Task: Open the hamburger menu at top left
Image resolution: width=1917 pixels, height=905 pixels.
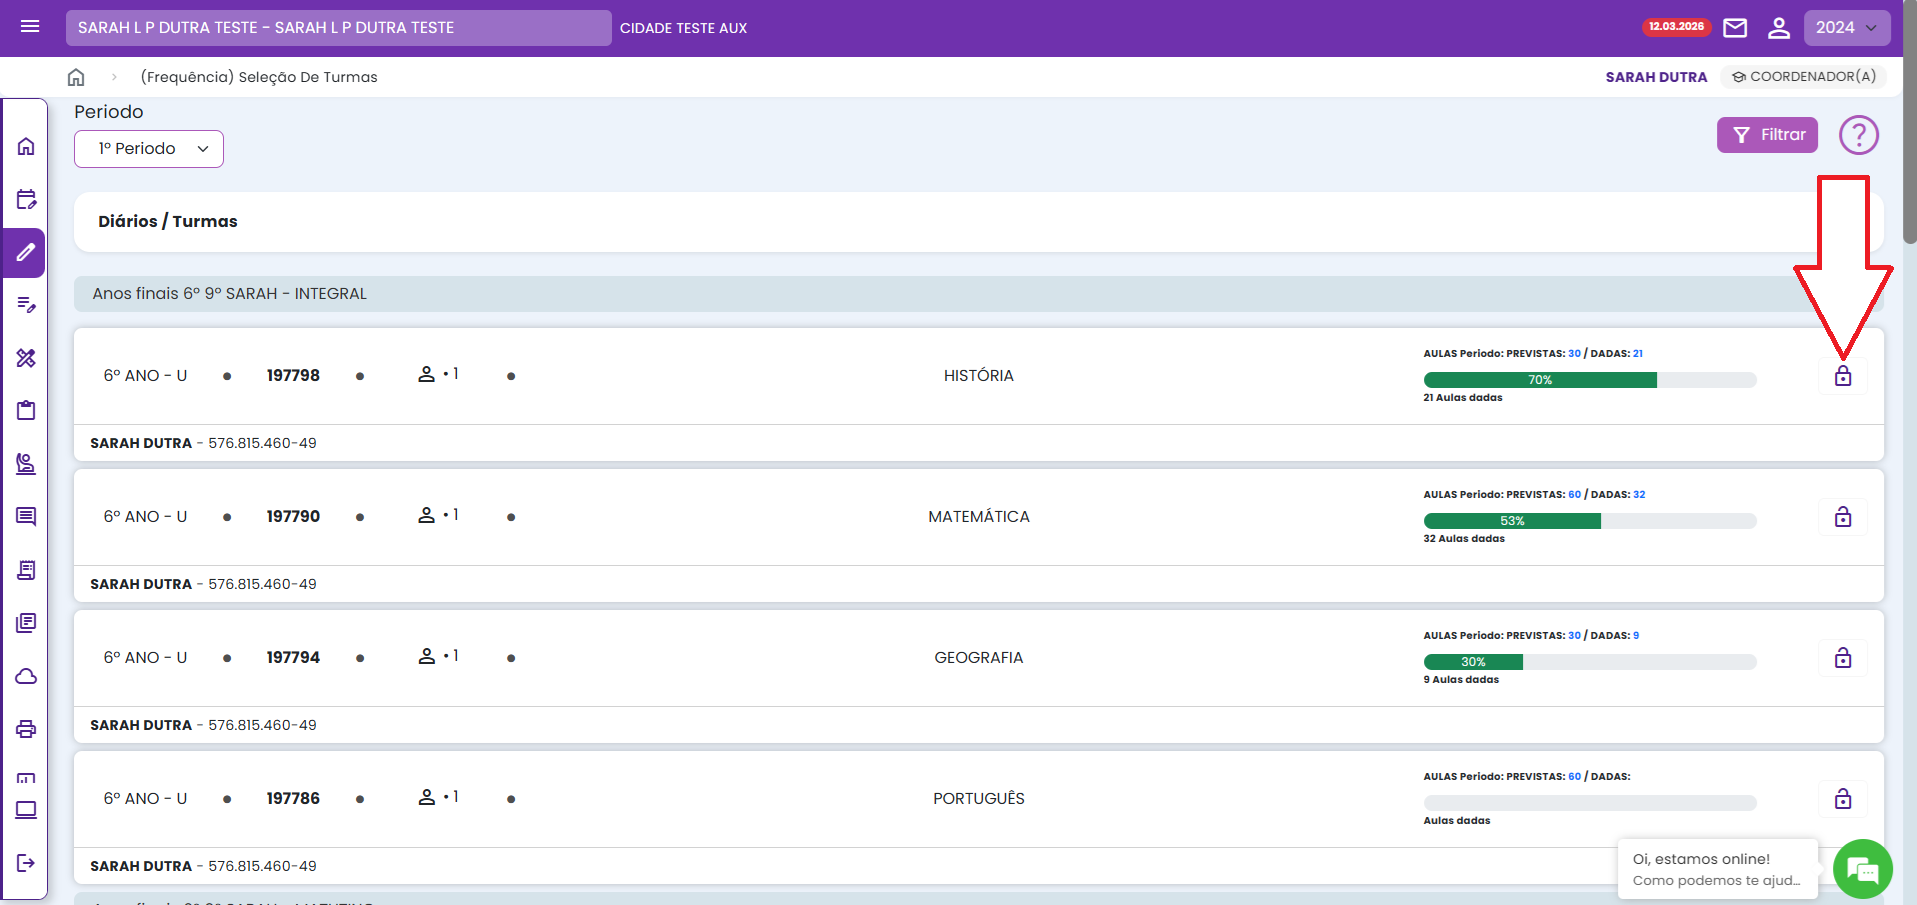Action: 30,27
